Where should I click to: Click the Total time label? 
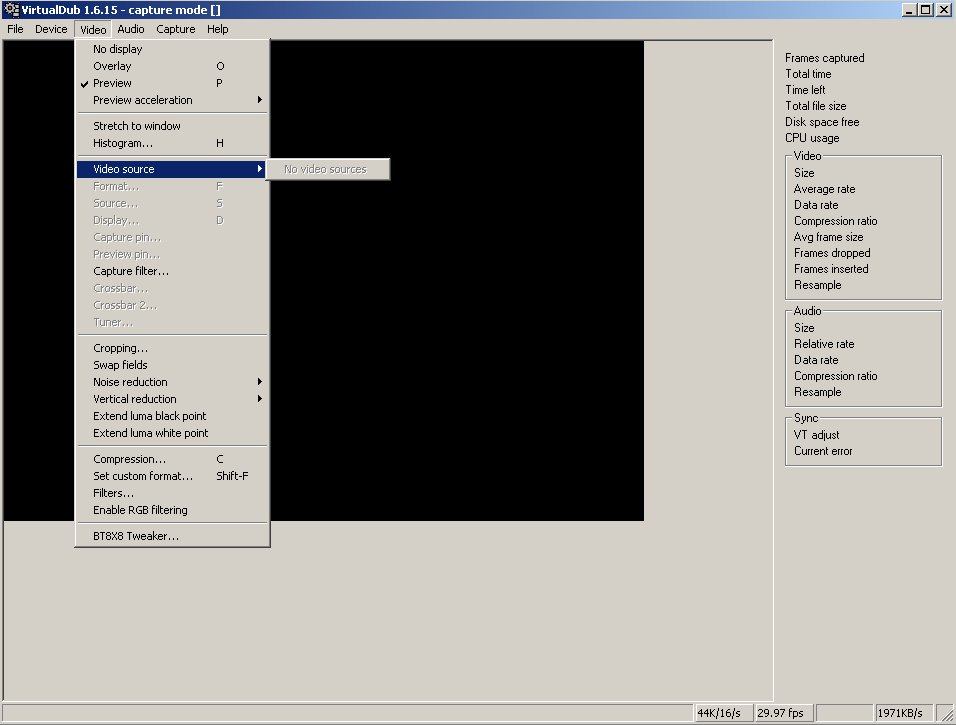808,74
